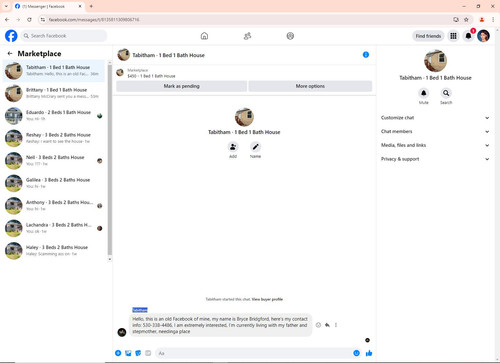The width and height of the screenshot is (500, 363).
Task: Expand Media, files and links section
Action: point(435,145)
